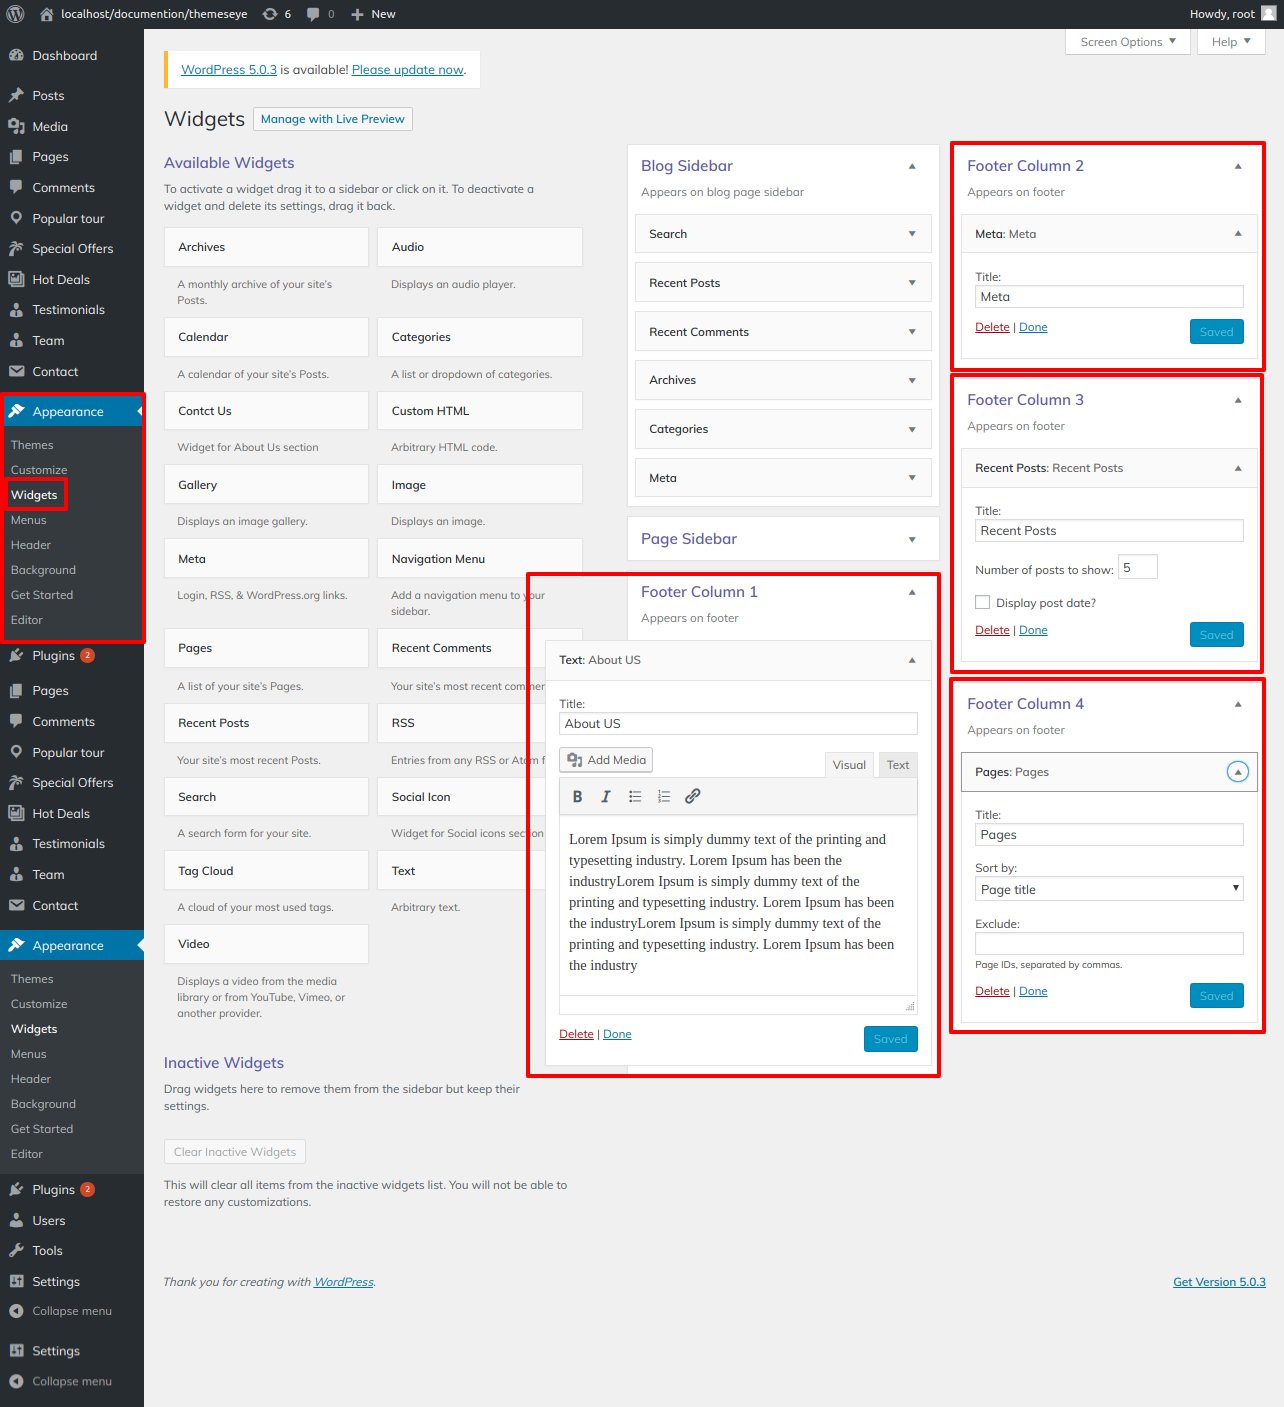Insert a numbered list in the editor
Viewport: 1284px width, 1407px height.
pyautogui.click(x=664, y=797)
